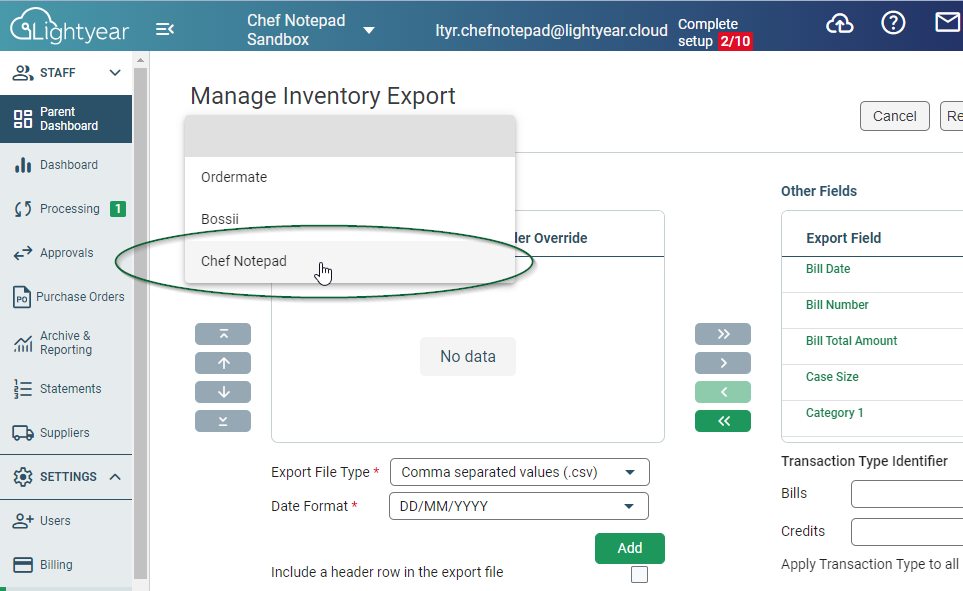Screen dimensions: 963x591
Task: Collapse the SETTINGS section chevron
Action: [115, 477]
